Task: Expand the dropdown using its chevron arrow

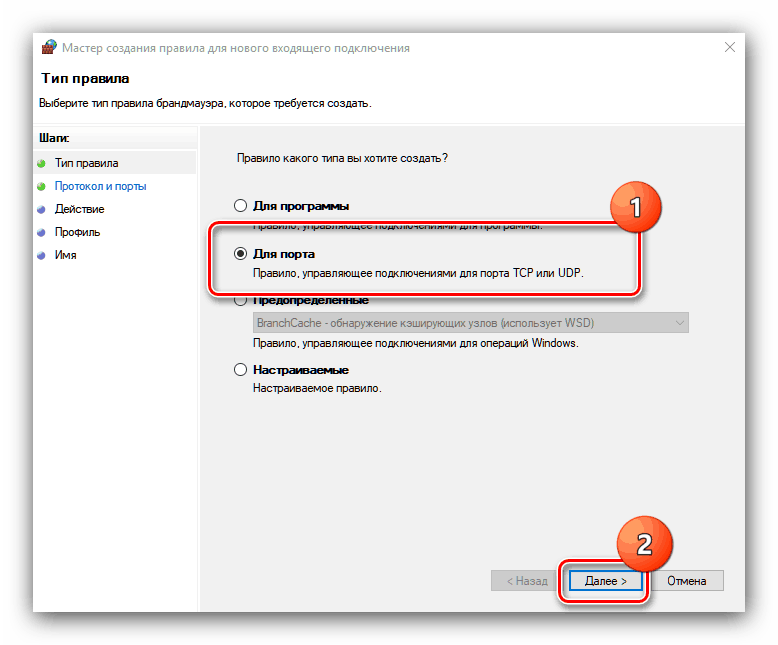Action: pos(679,323)
